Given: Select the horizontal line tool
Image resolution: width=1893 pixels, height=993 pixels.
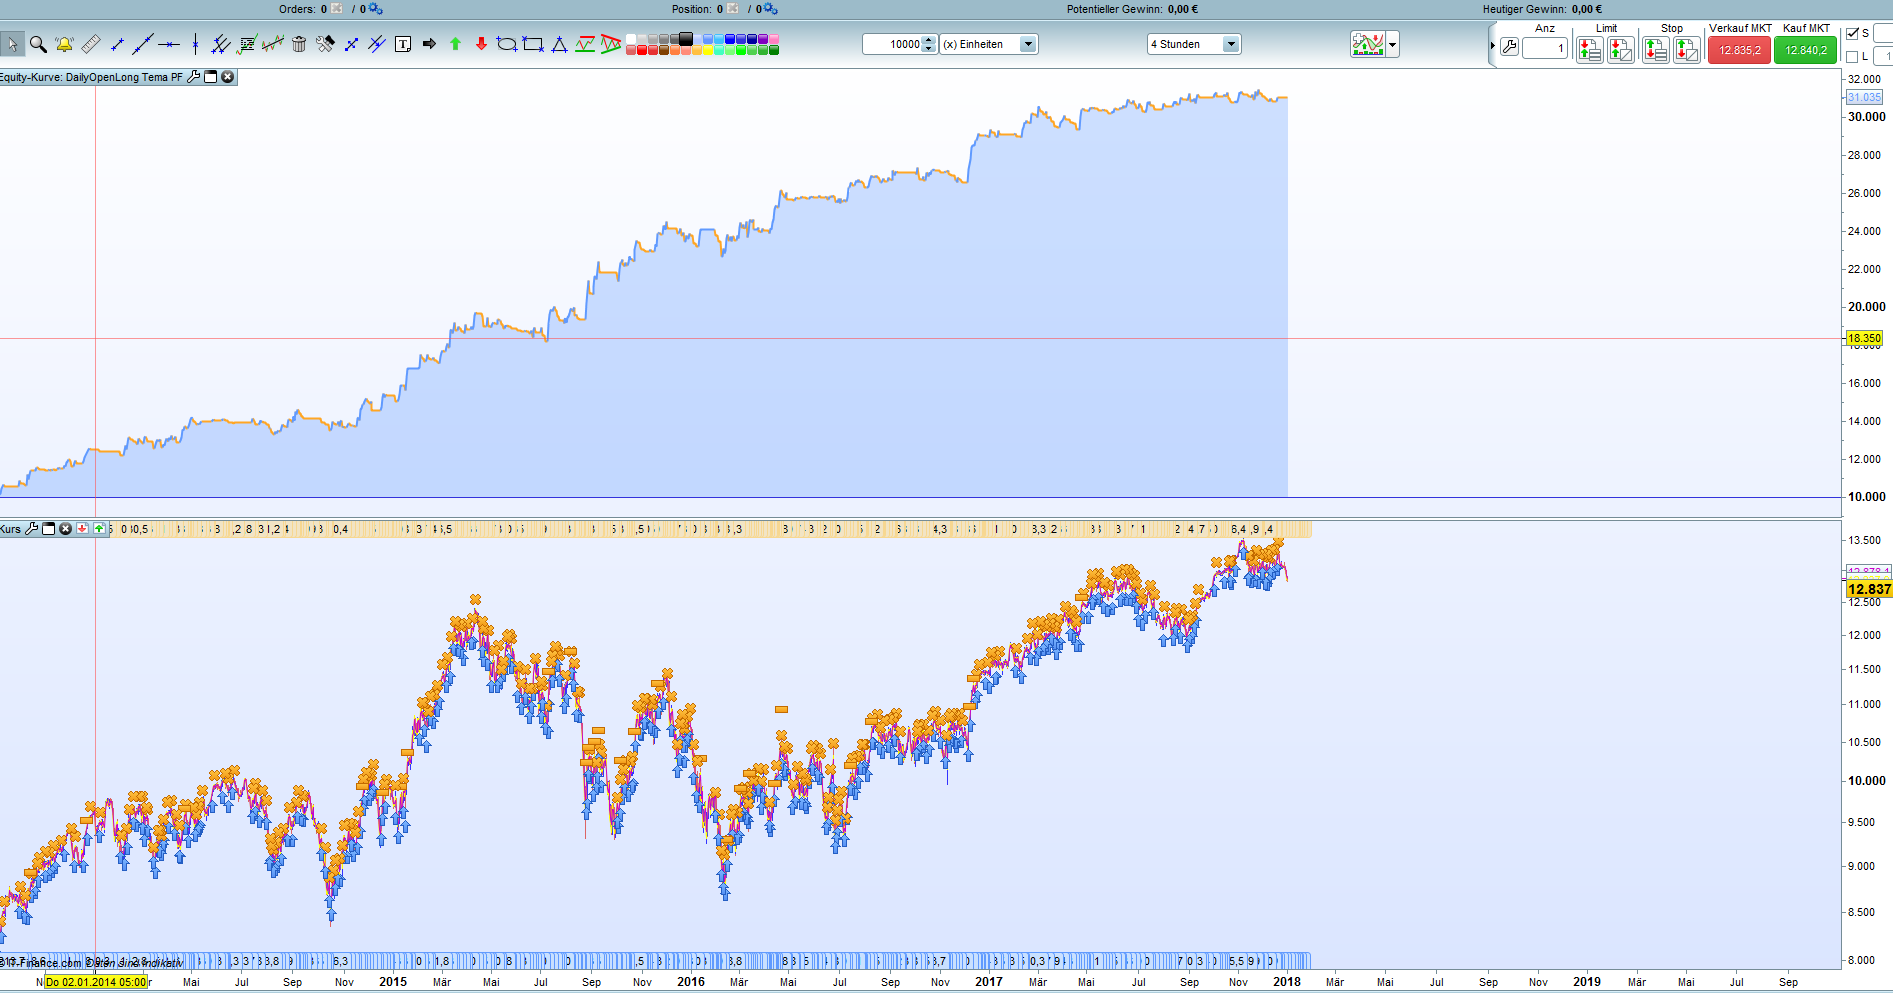Looking at the screenshot, I should (x=169, y=44).
